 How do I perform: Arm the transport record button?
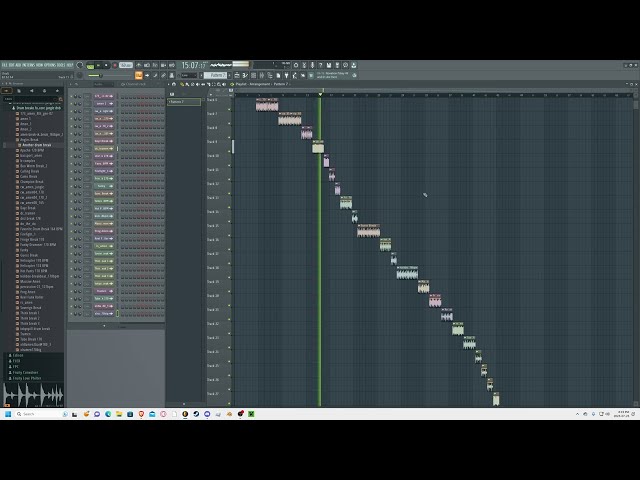tap(115, 65)
